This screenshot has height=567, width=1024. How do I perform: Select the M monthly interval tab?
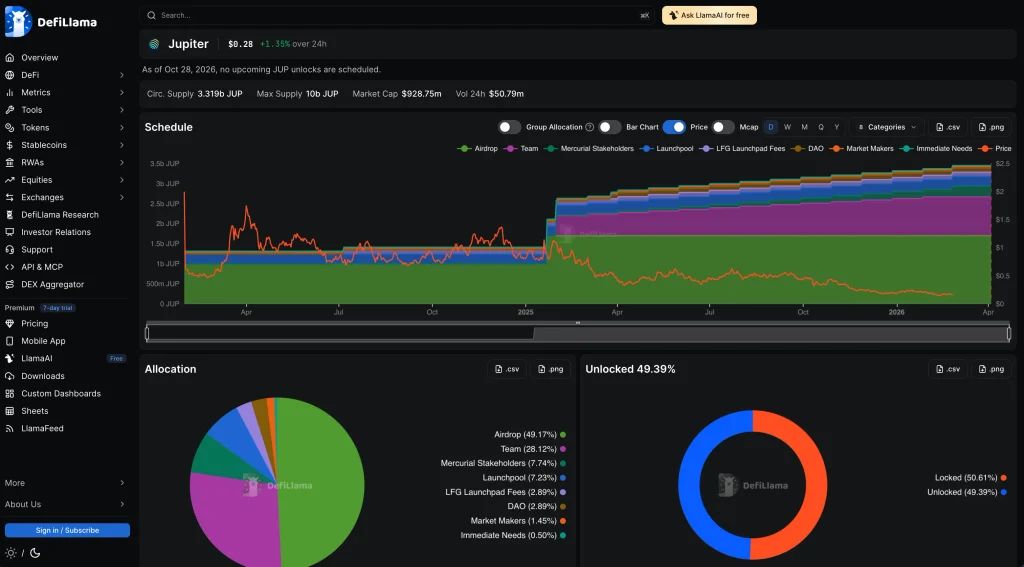pos(804,127)
